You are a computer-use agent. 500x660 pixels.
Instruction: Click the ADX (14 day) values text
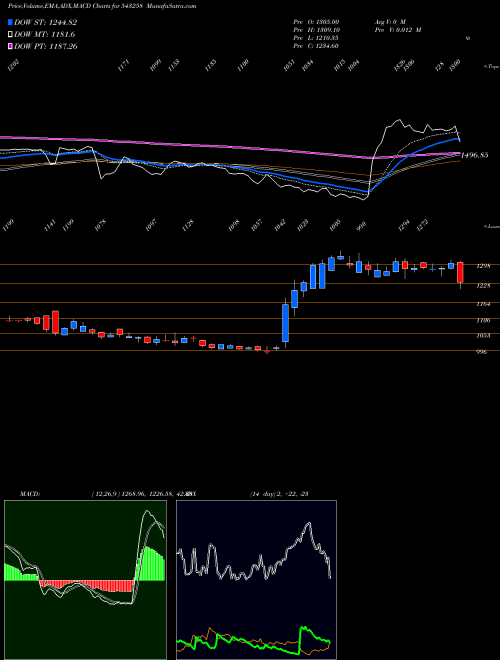pyautogui.click(x=279, y=494)
